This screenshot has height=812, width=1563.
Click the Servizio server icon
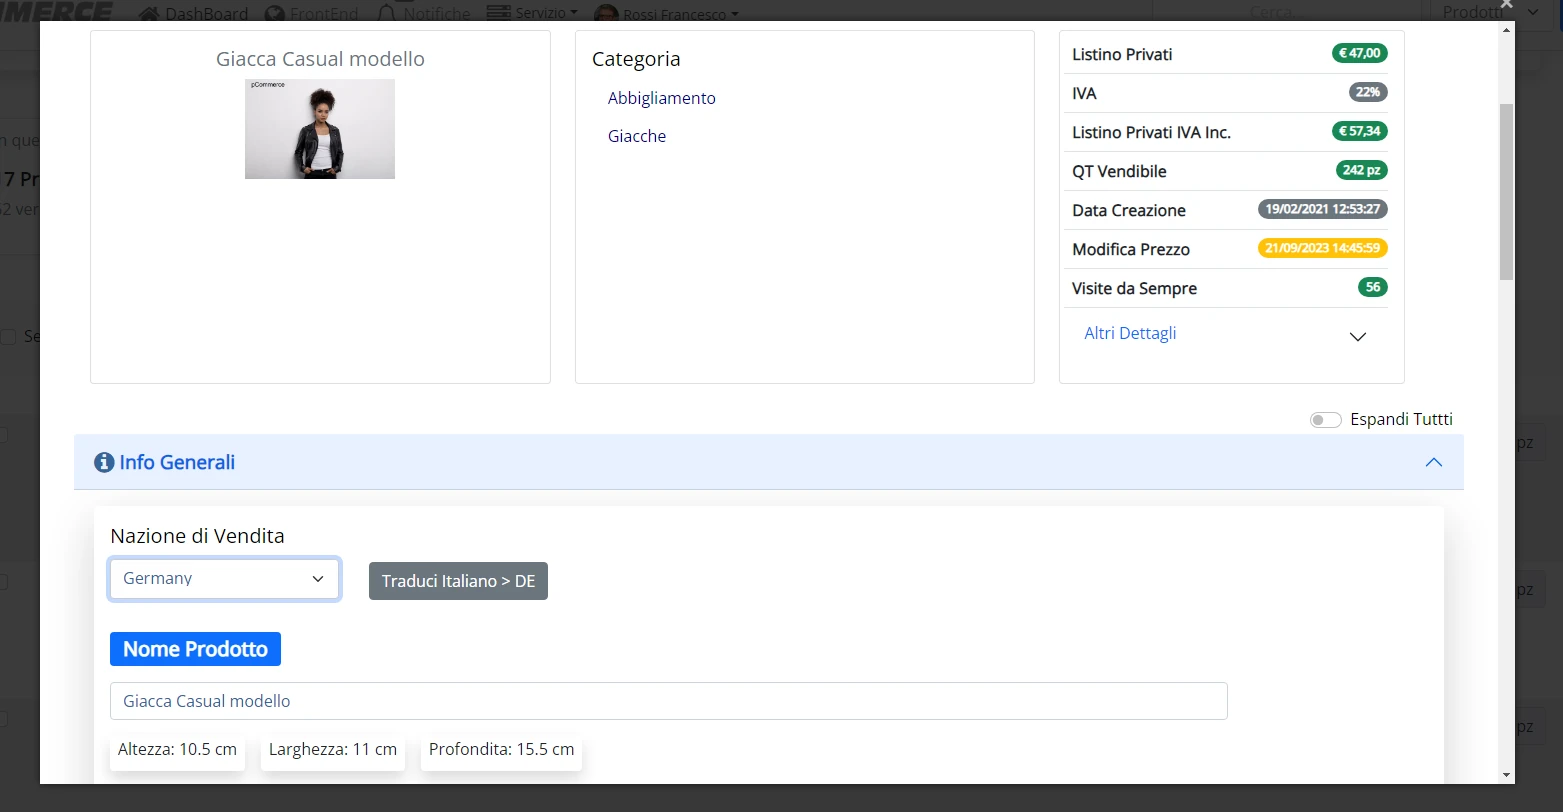(498, 13)
